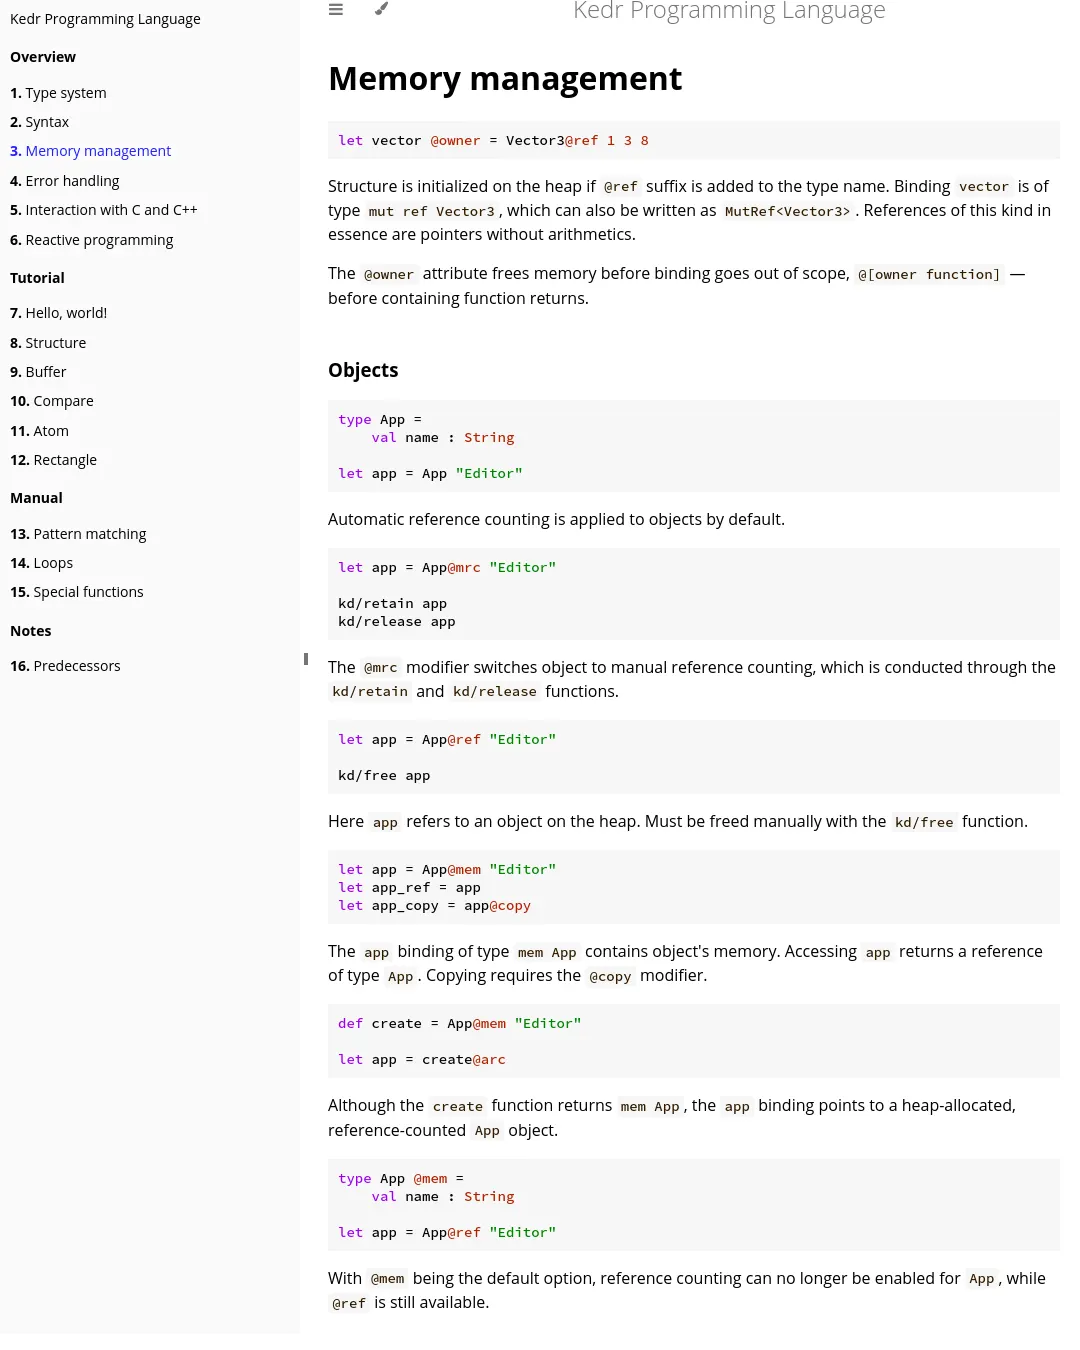Viewport: 1080px width, 1350px height.
Task: Open Atom tutorial page
Action: tap(39, 431)
